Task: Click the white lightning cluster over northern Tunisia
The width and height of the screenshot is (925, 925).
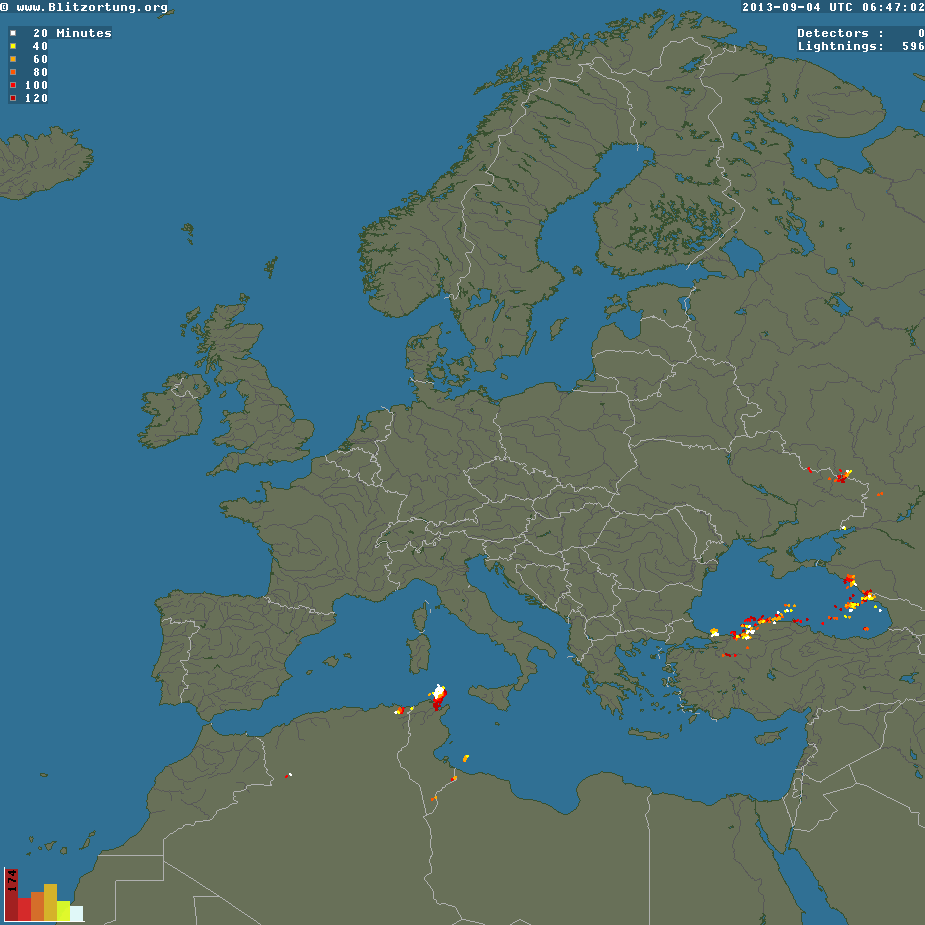Action: [439, 691]
